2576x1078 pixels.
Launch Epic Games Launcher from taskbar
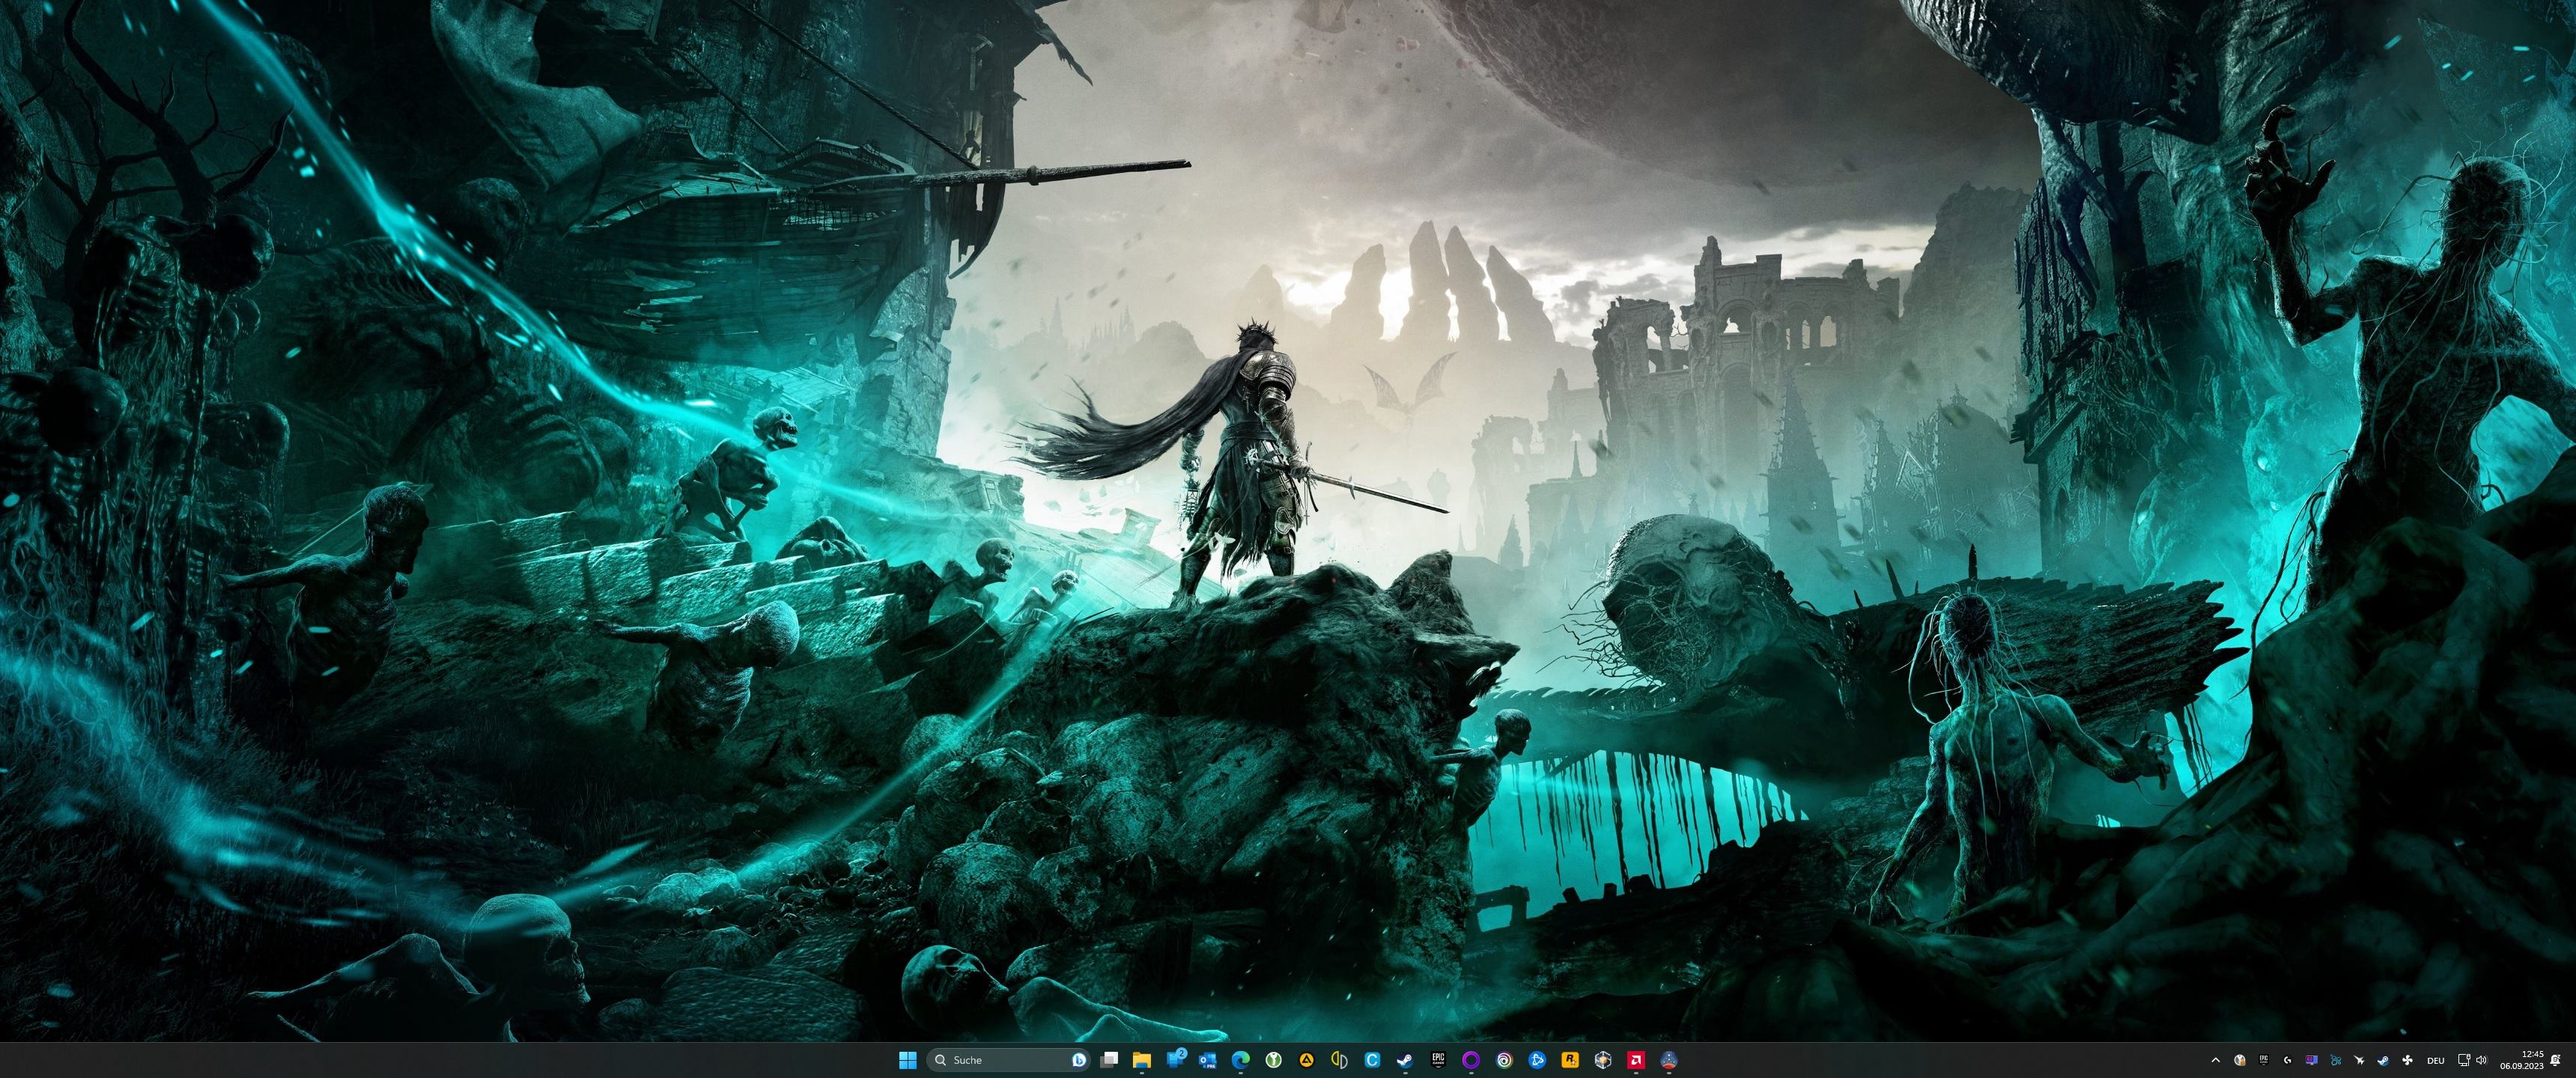tap(1438, 1060)
